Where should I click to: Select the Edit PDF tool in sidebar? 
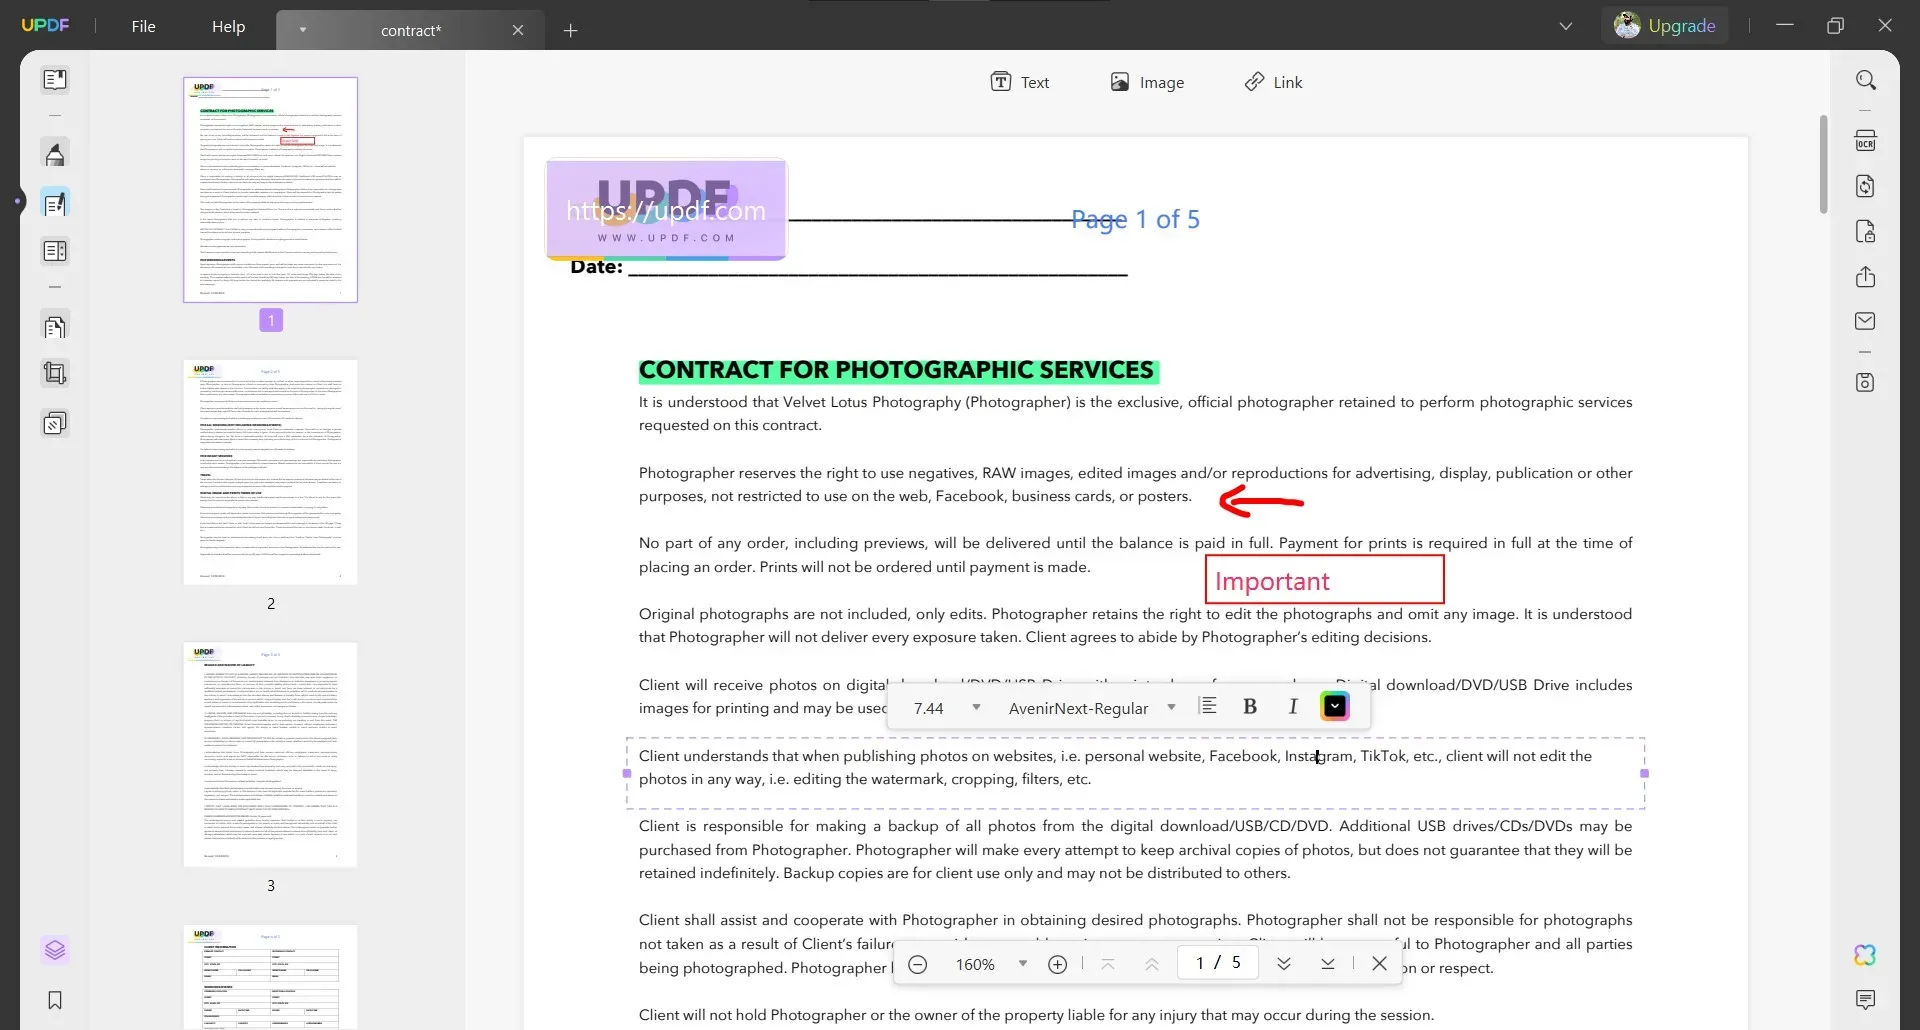point(55,204)
